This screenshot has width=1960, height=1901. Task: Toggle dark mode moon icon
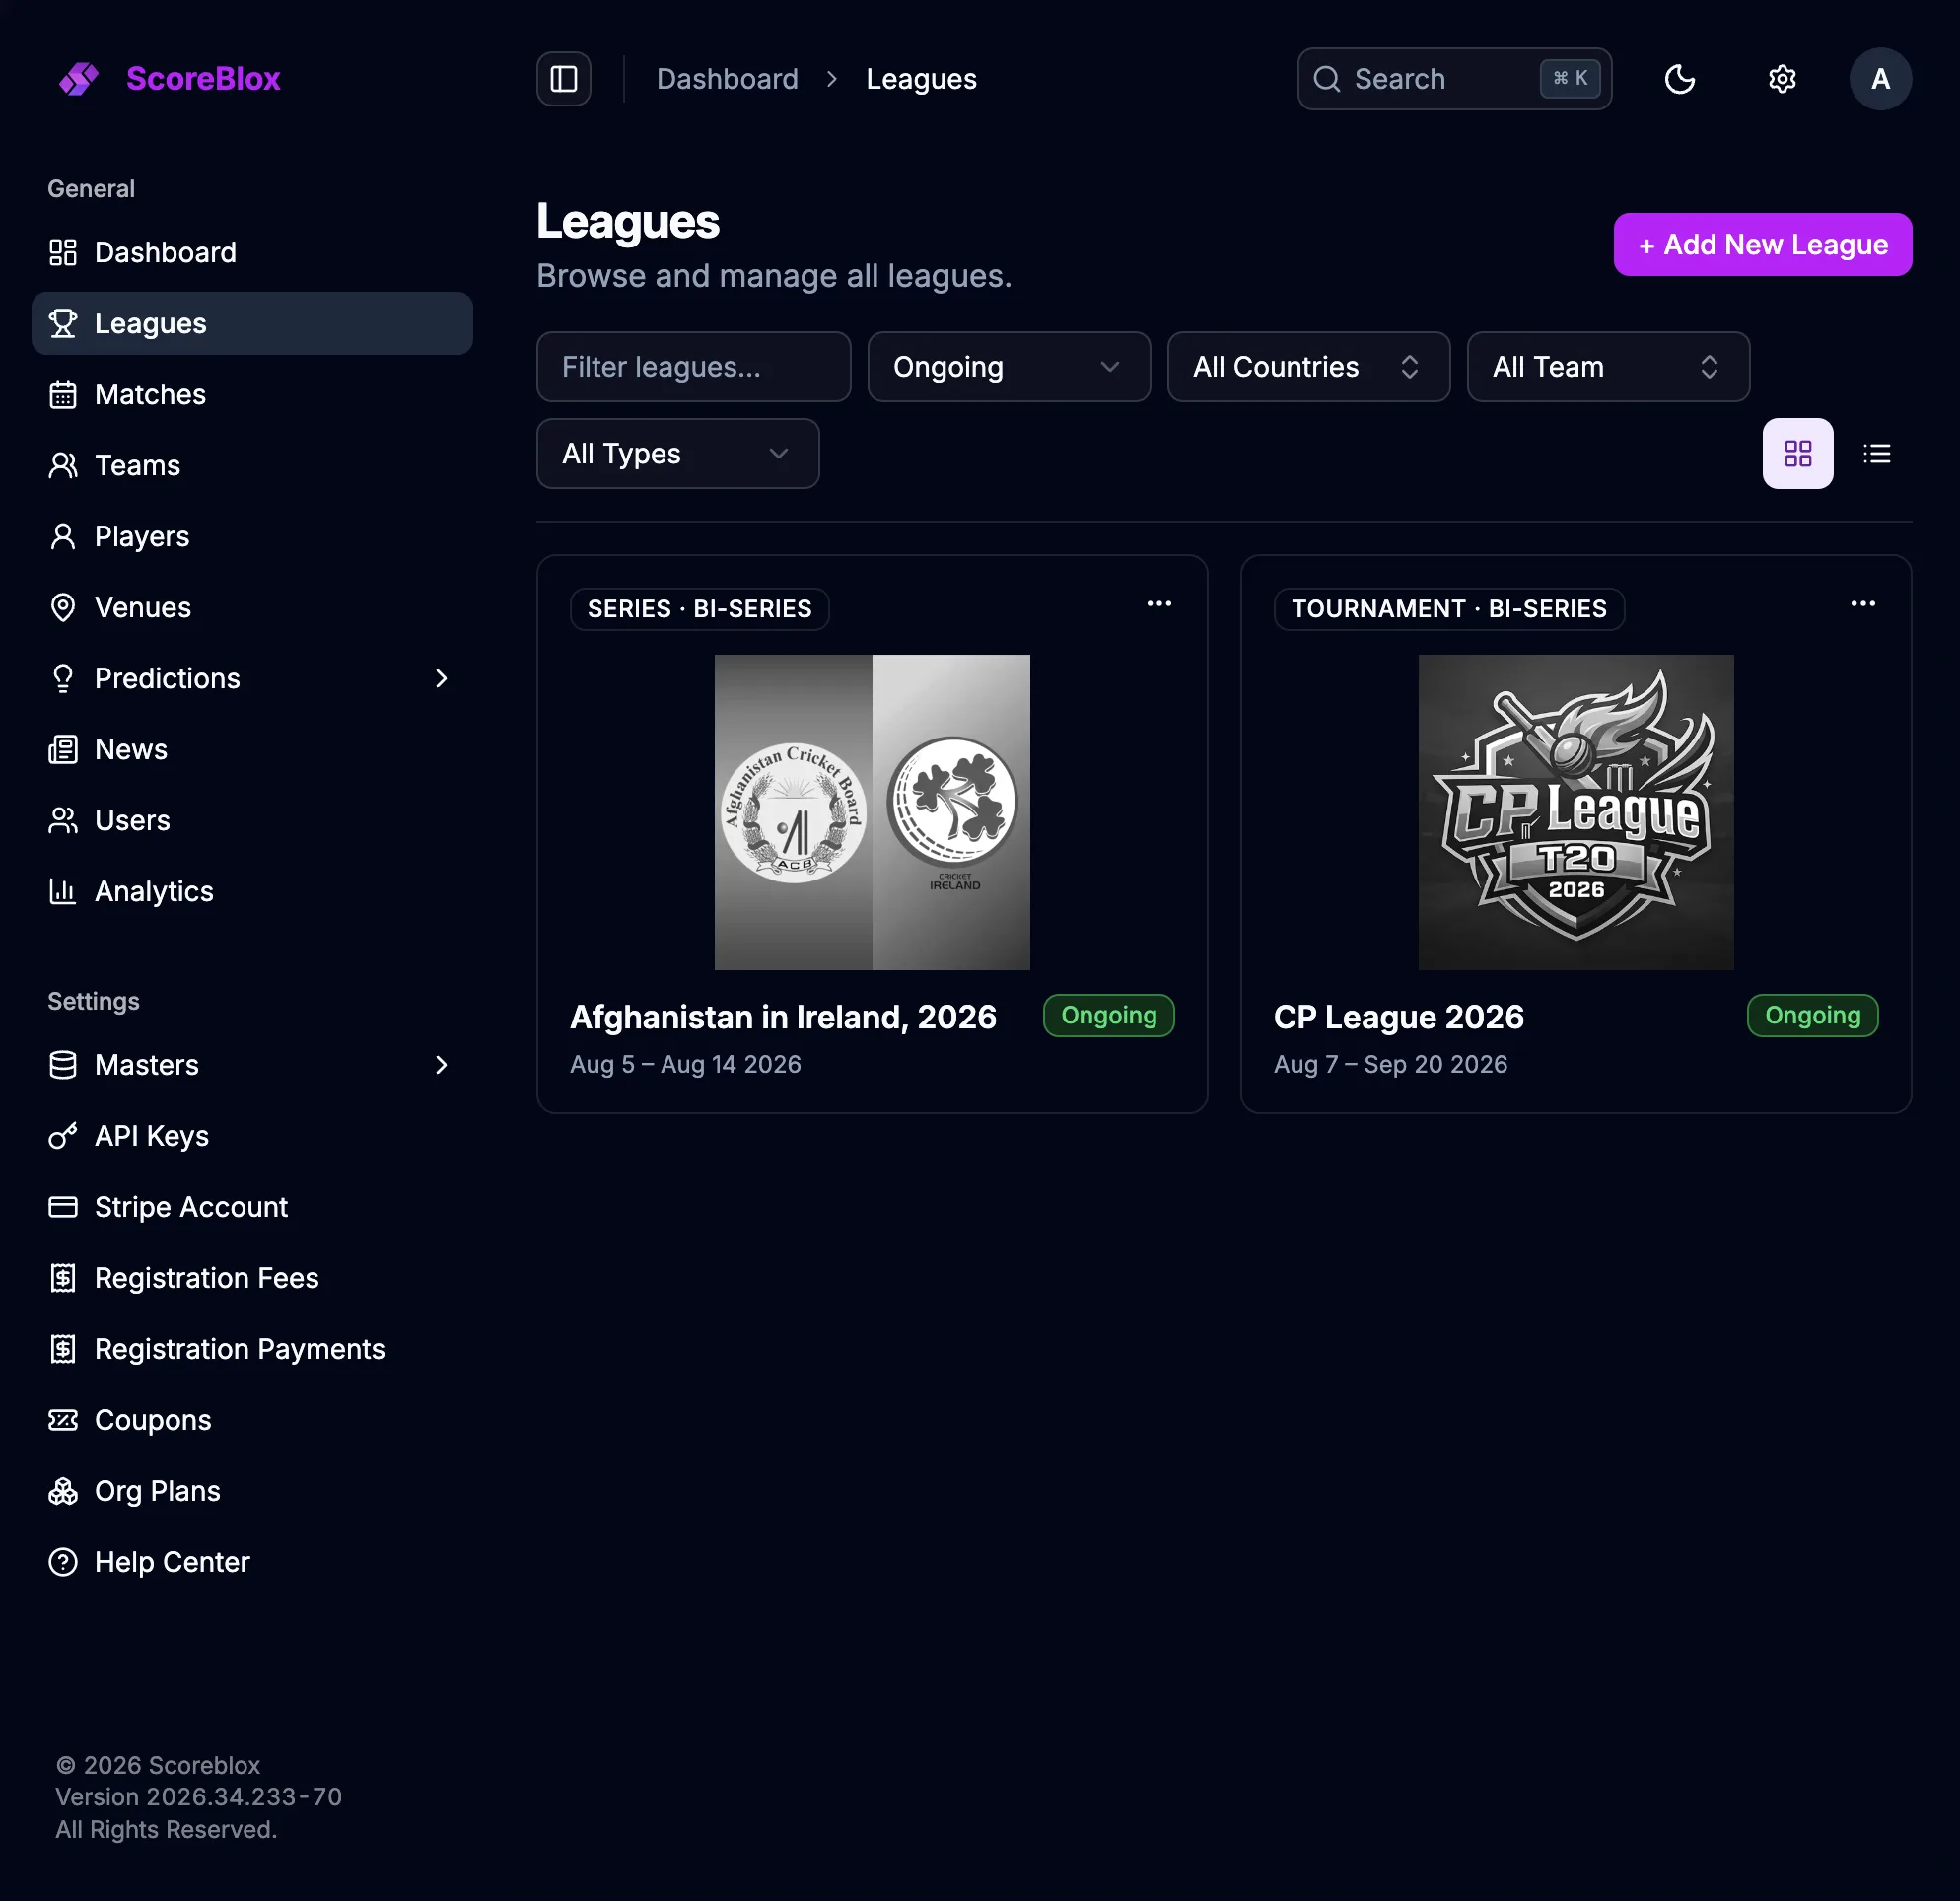tap(1679, 79)
